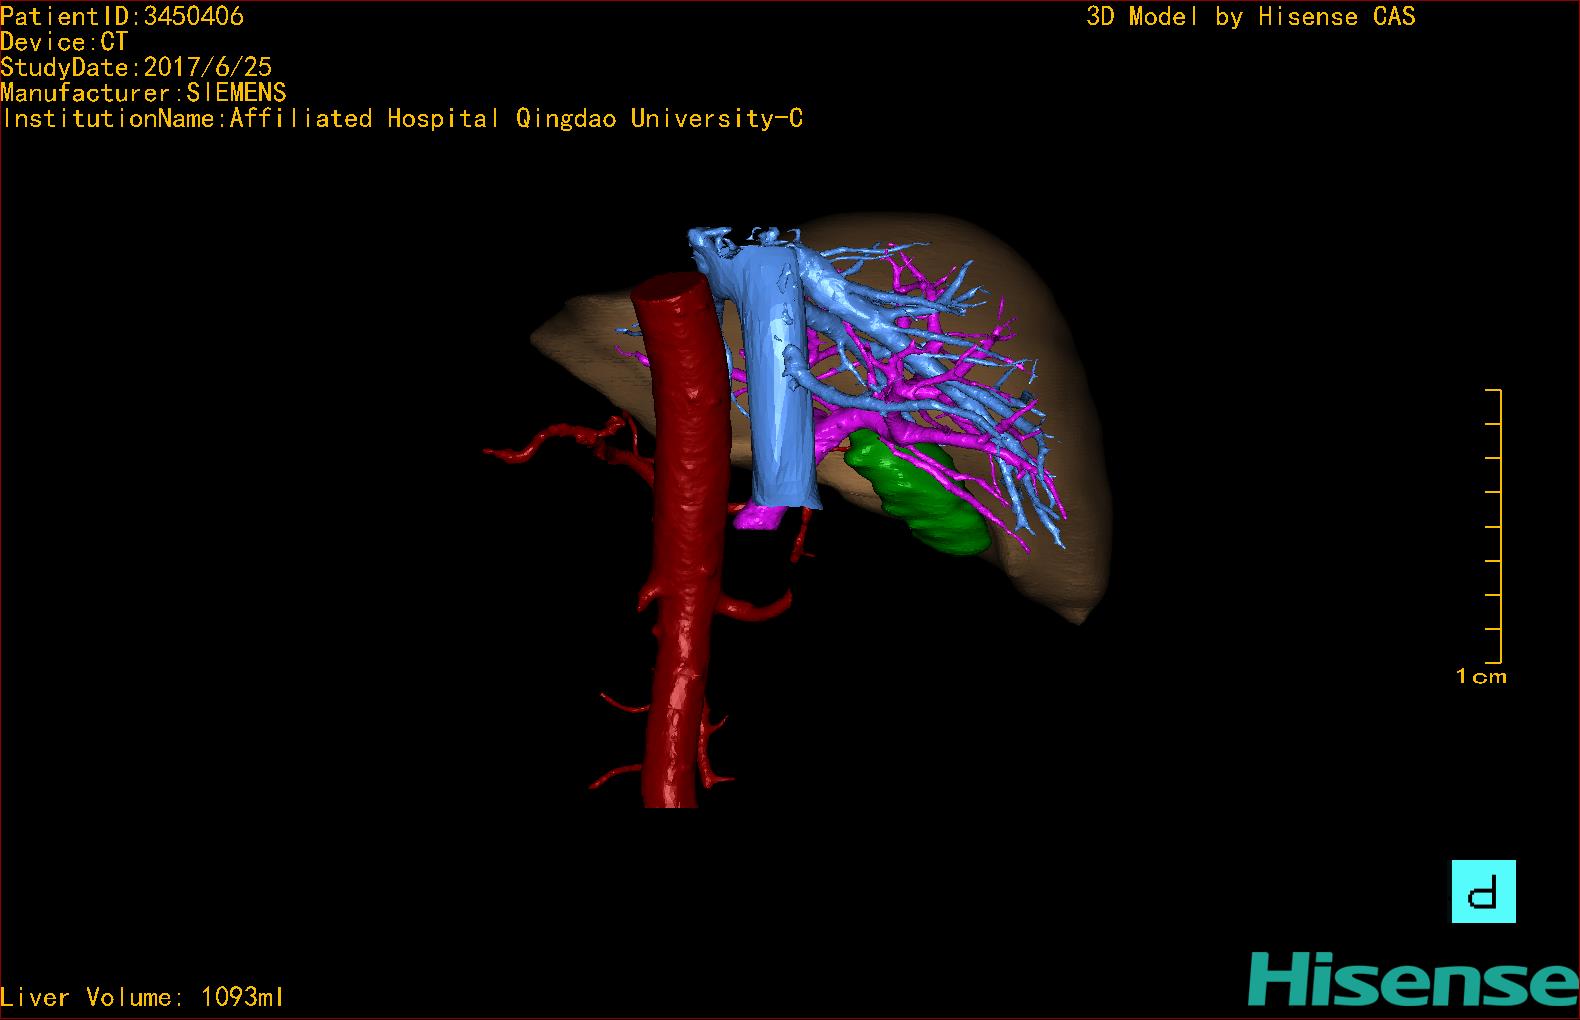This screenshot has width=1580, height=1020.
Task: Click the 3D Model by Hisense CAS text
Action: 1251,17
